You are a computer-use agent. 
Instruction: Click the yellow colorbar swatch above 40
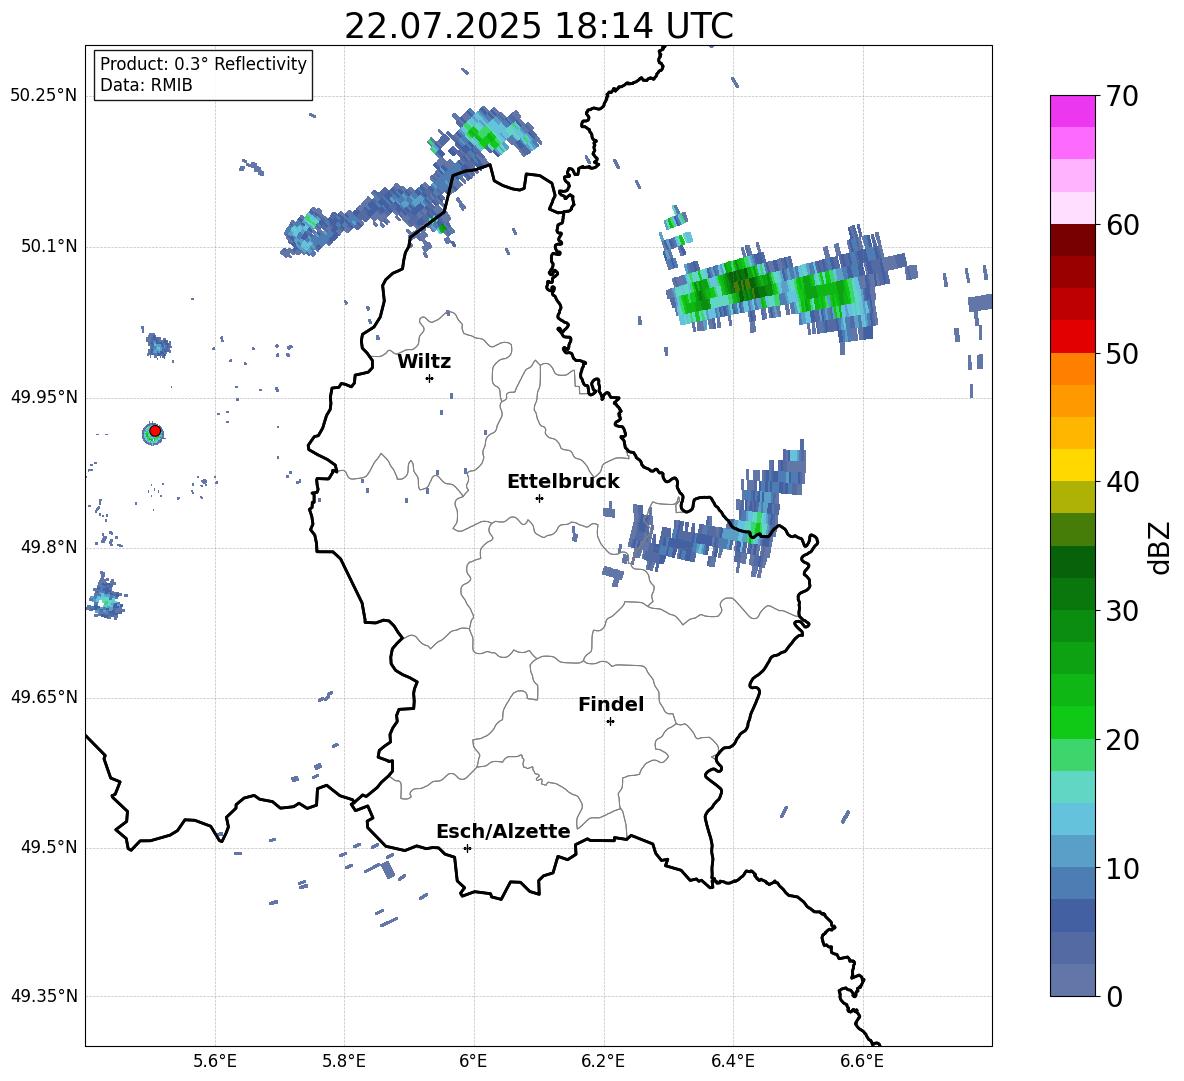pyautogui.click(x=1073, y=465)
